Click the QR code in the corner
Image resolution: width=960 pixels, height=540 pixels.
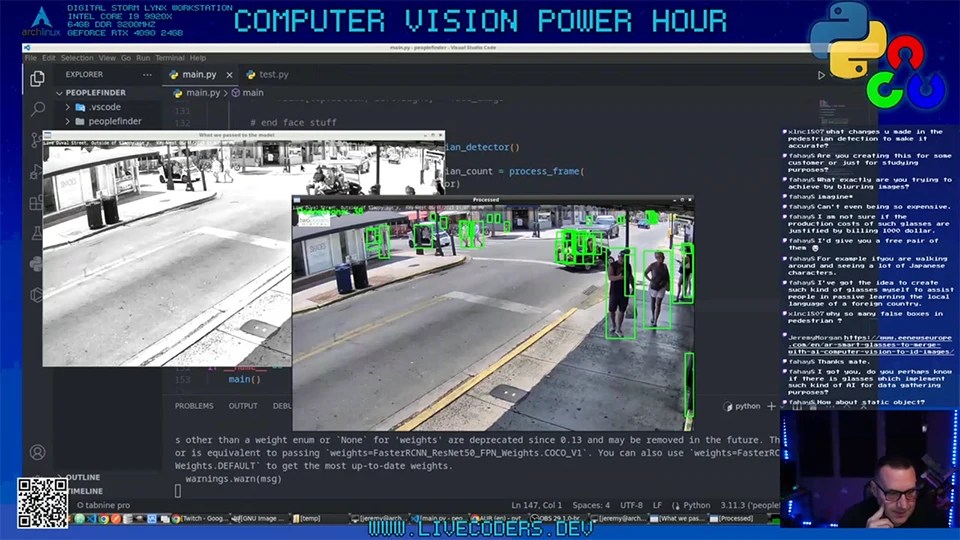click(x=42, y=503)
